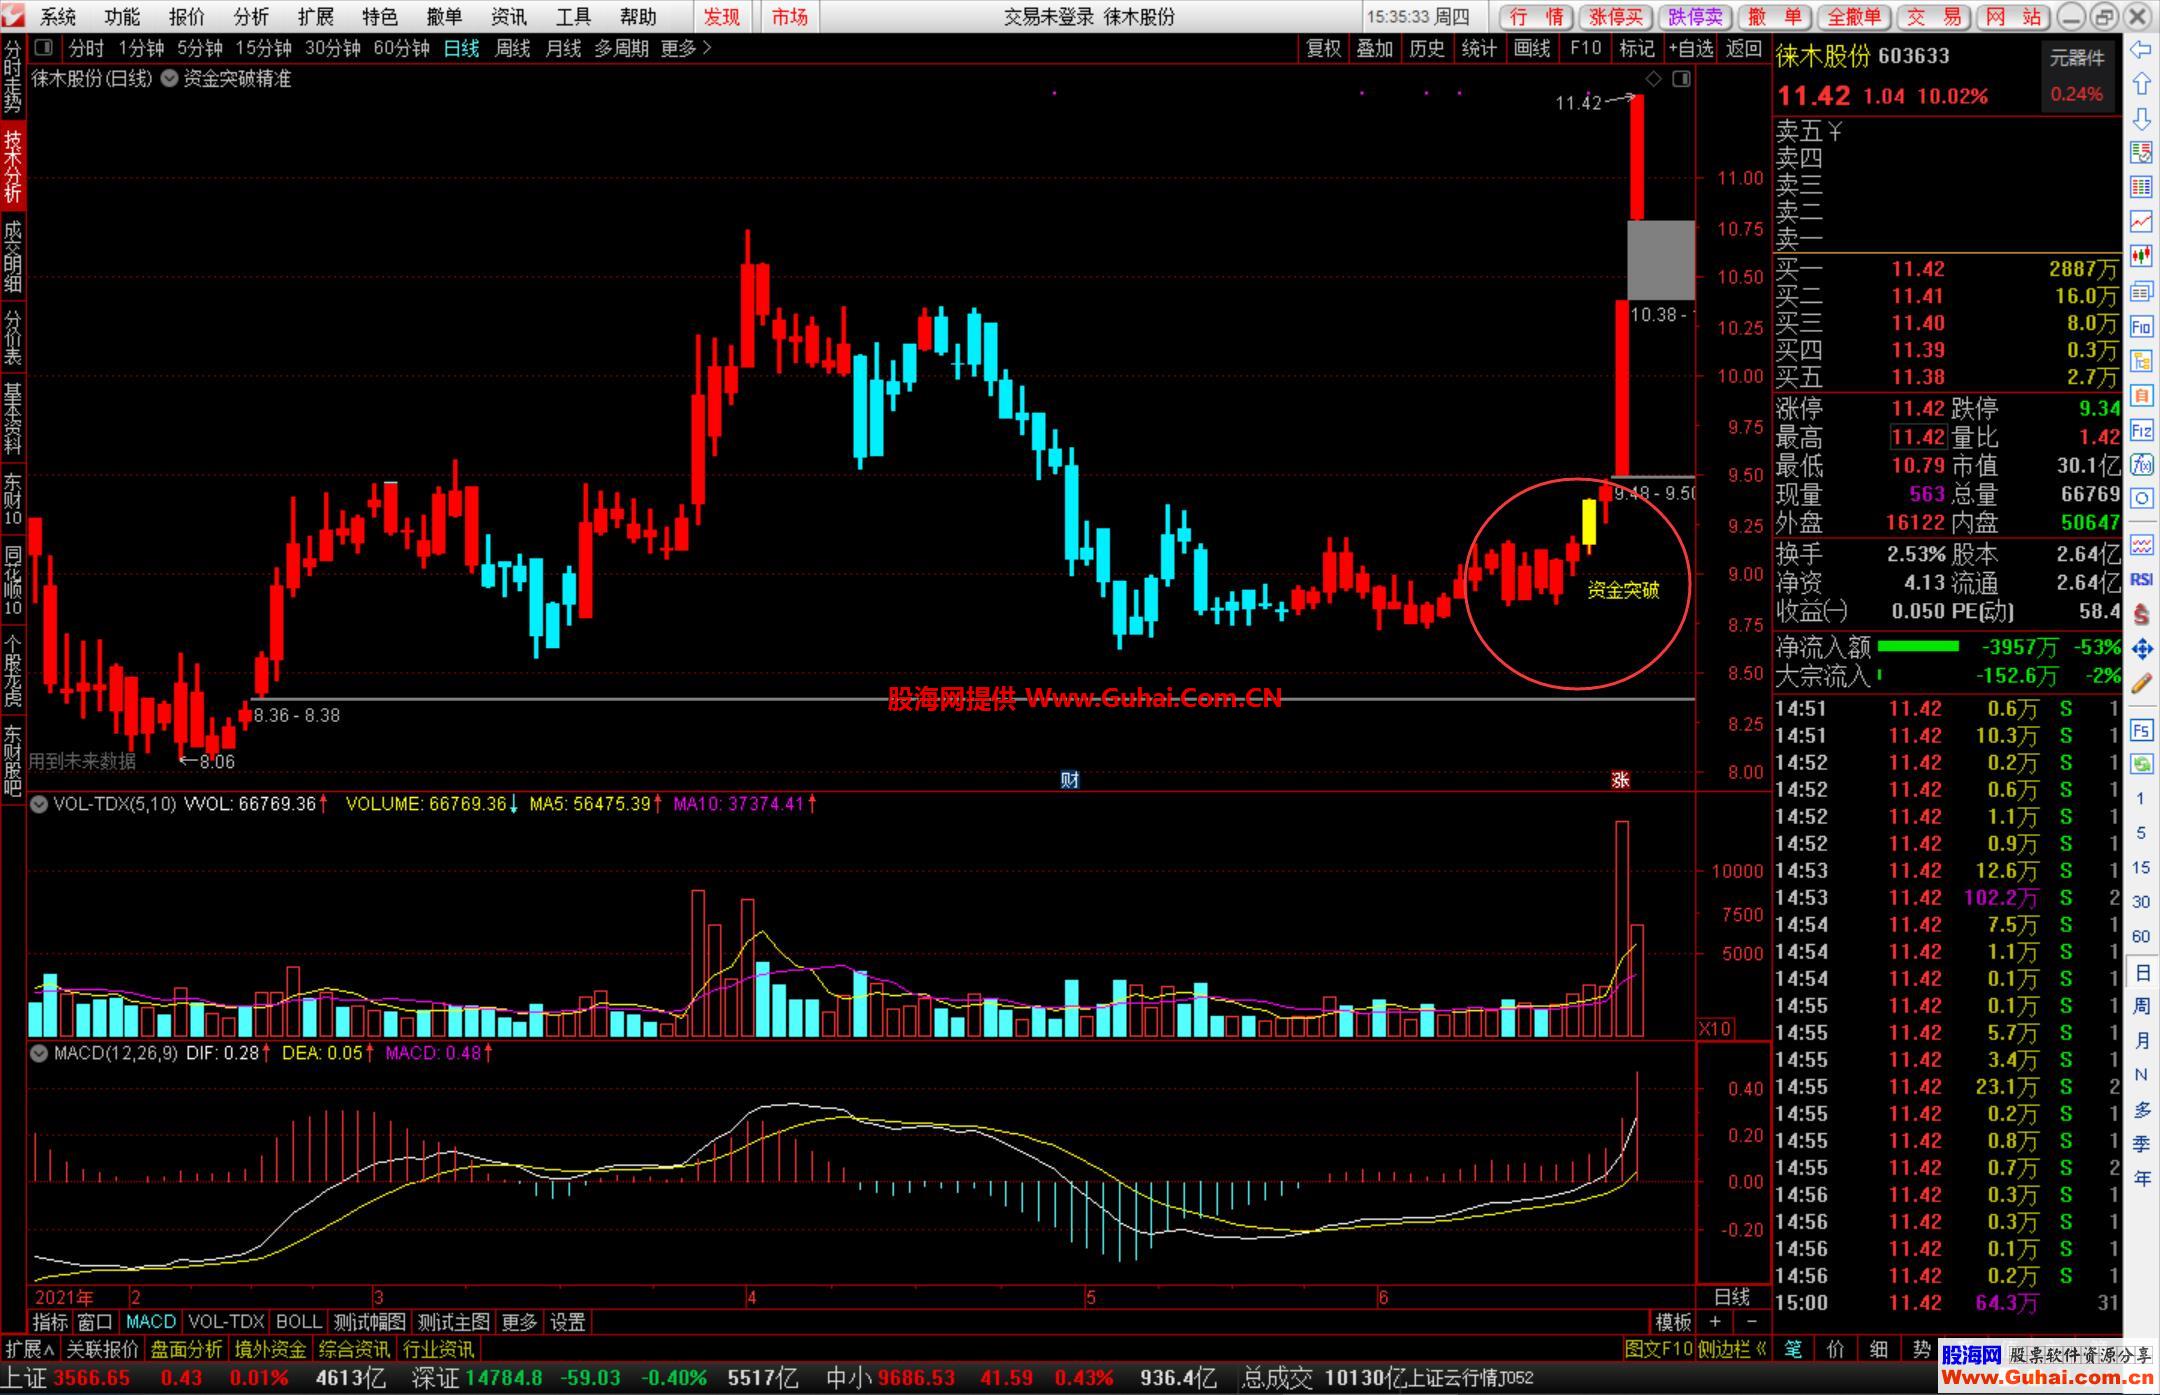Screen dimensions: 2160x1395
Task: Open the 日线 period selector at bottom right
Action: pos(1732,1297)
